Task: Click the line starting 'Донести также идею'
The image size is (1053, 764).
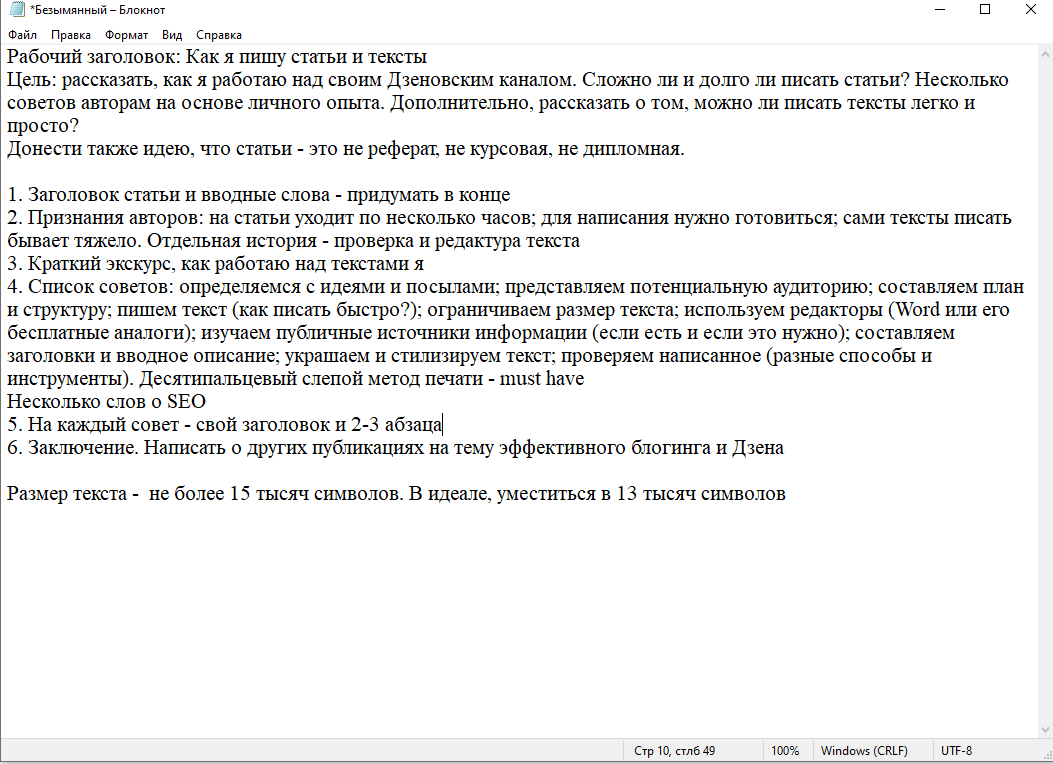Action: point(346,148)
